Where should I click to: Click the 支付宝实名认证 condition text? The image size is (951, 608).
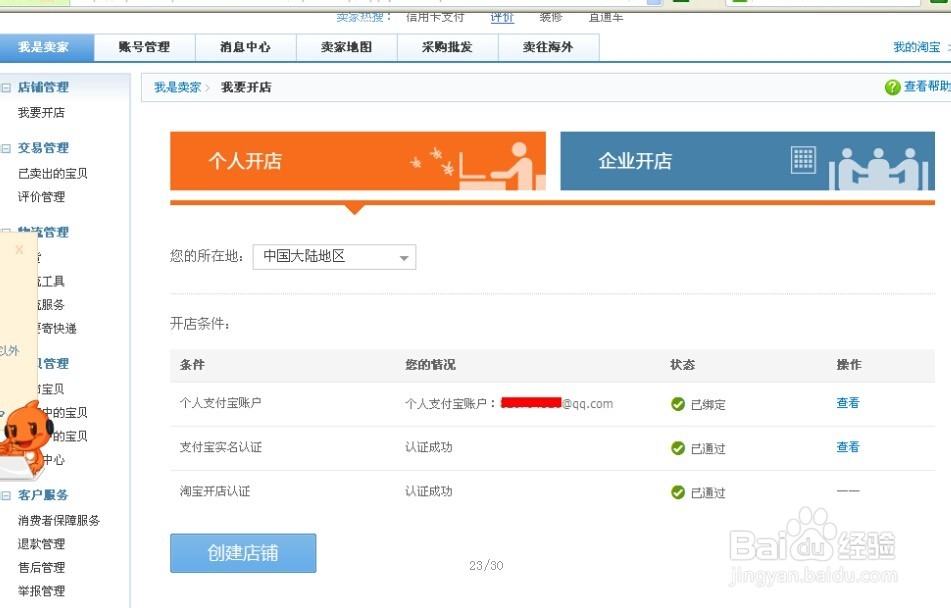coord(221,447)
